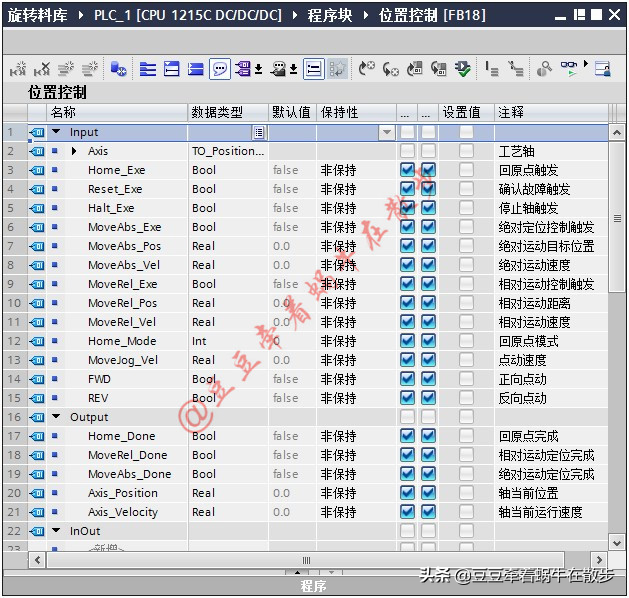Screen dimensions: 629x598
Task: Click default value cell of MoveJog_Vel
Action: coord(292,360)
